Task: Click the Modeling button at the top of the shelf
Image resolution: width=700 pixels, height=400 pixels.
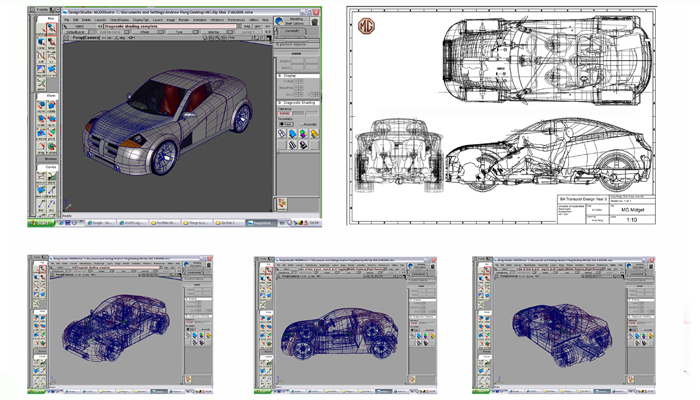Action: tap(296, 19)
